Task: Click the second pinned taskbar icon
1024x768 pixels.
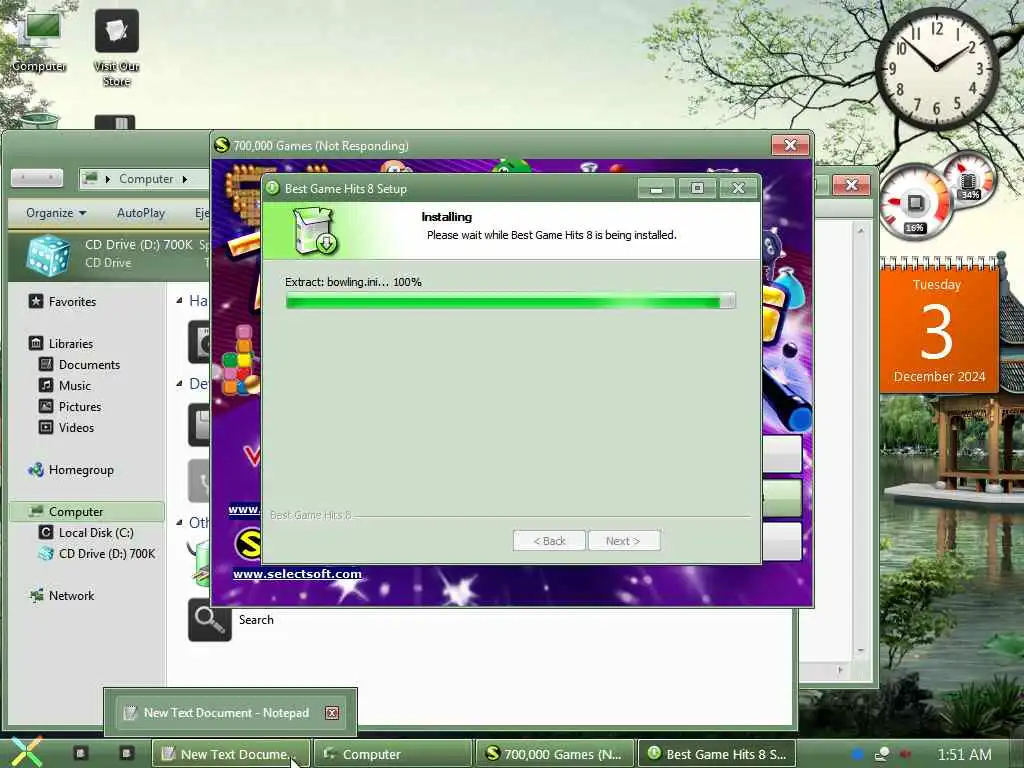Action: (126, 753)
